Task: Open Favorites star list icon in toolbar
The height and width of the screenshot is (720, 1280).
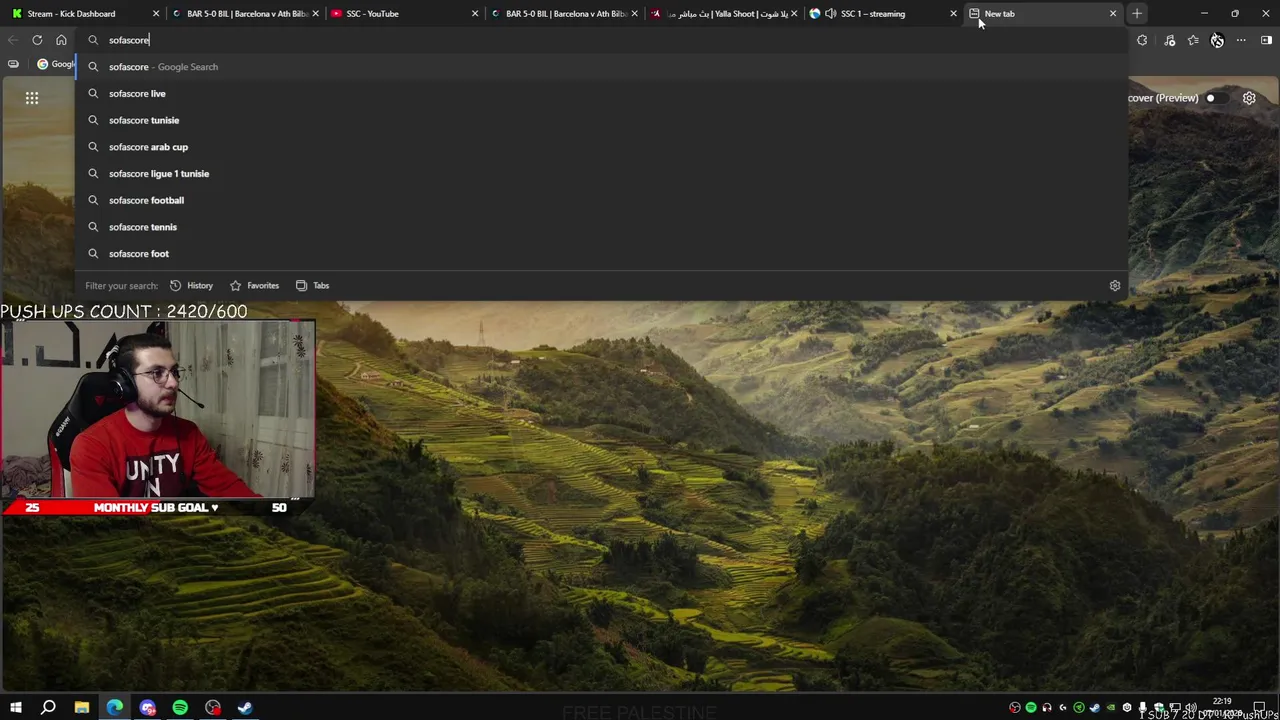Action: (x=1193, y=40)
